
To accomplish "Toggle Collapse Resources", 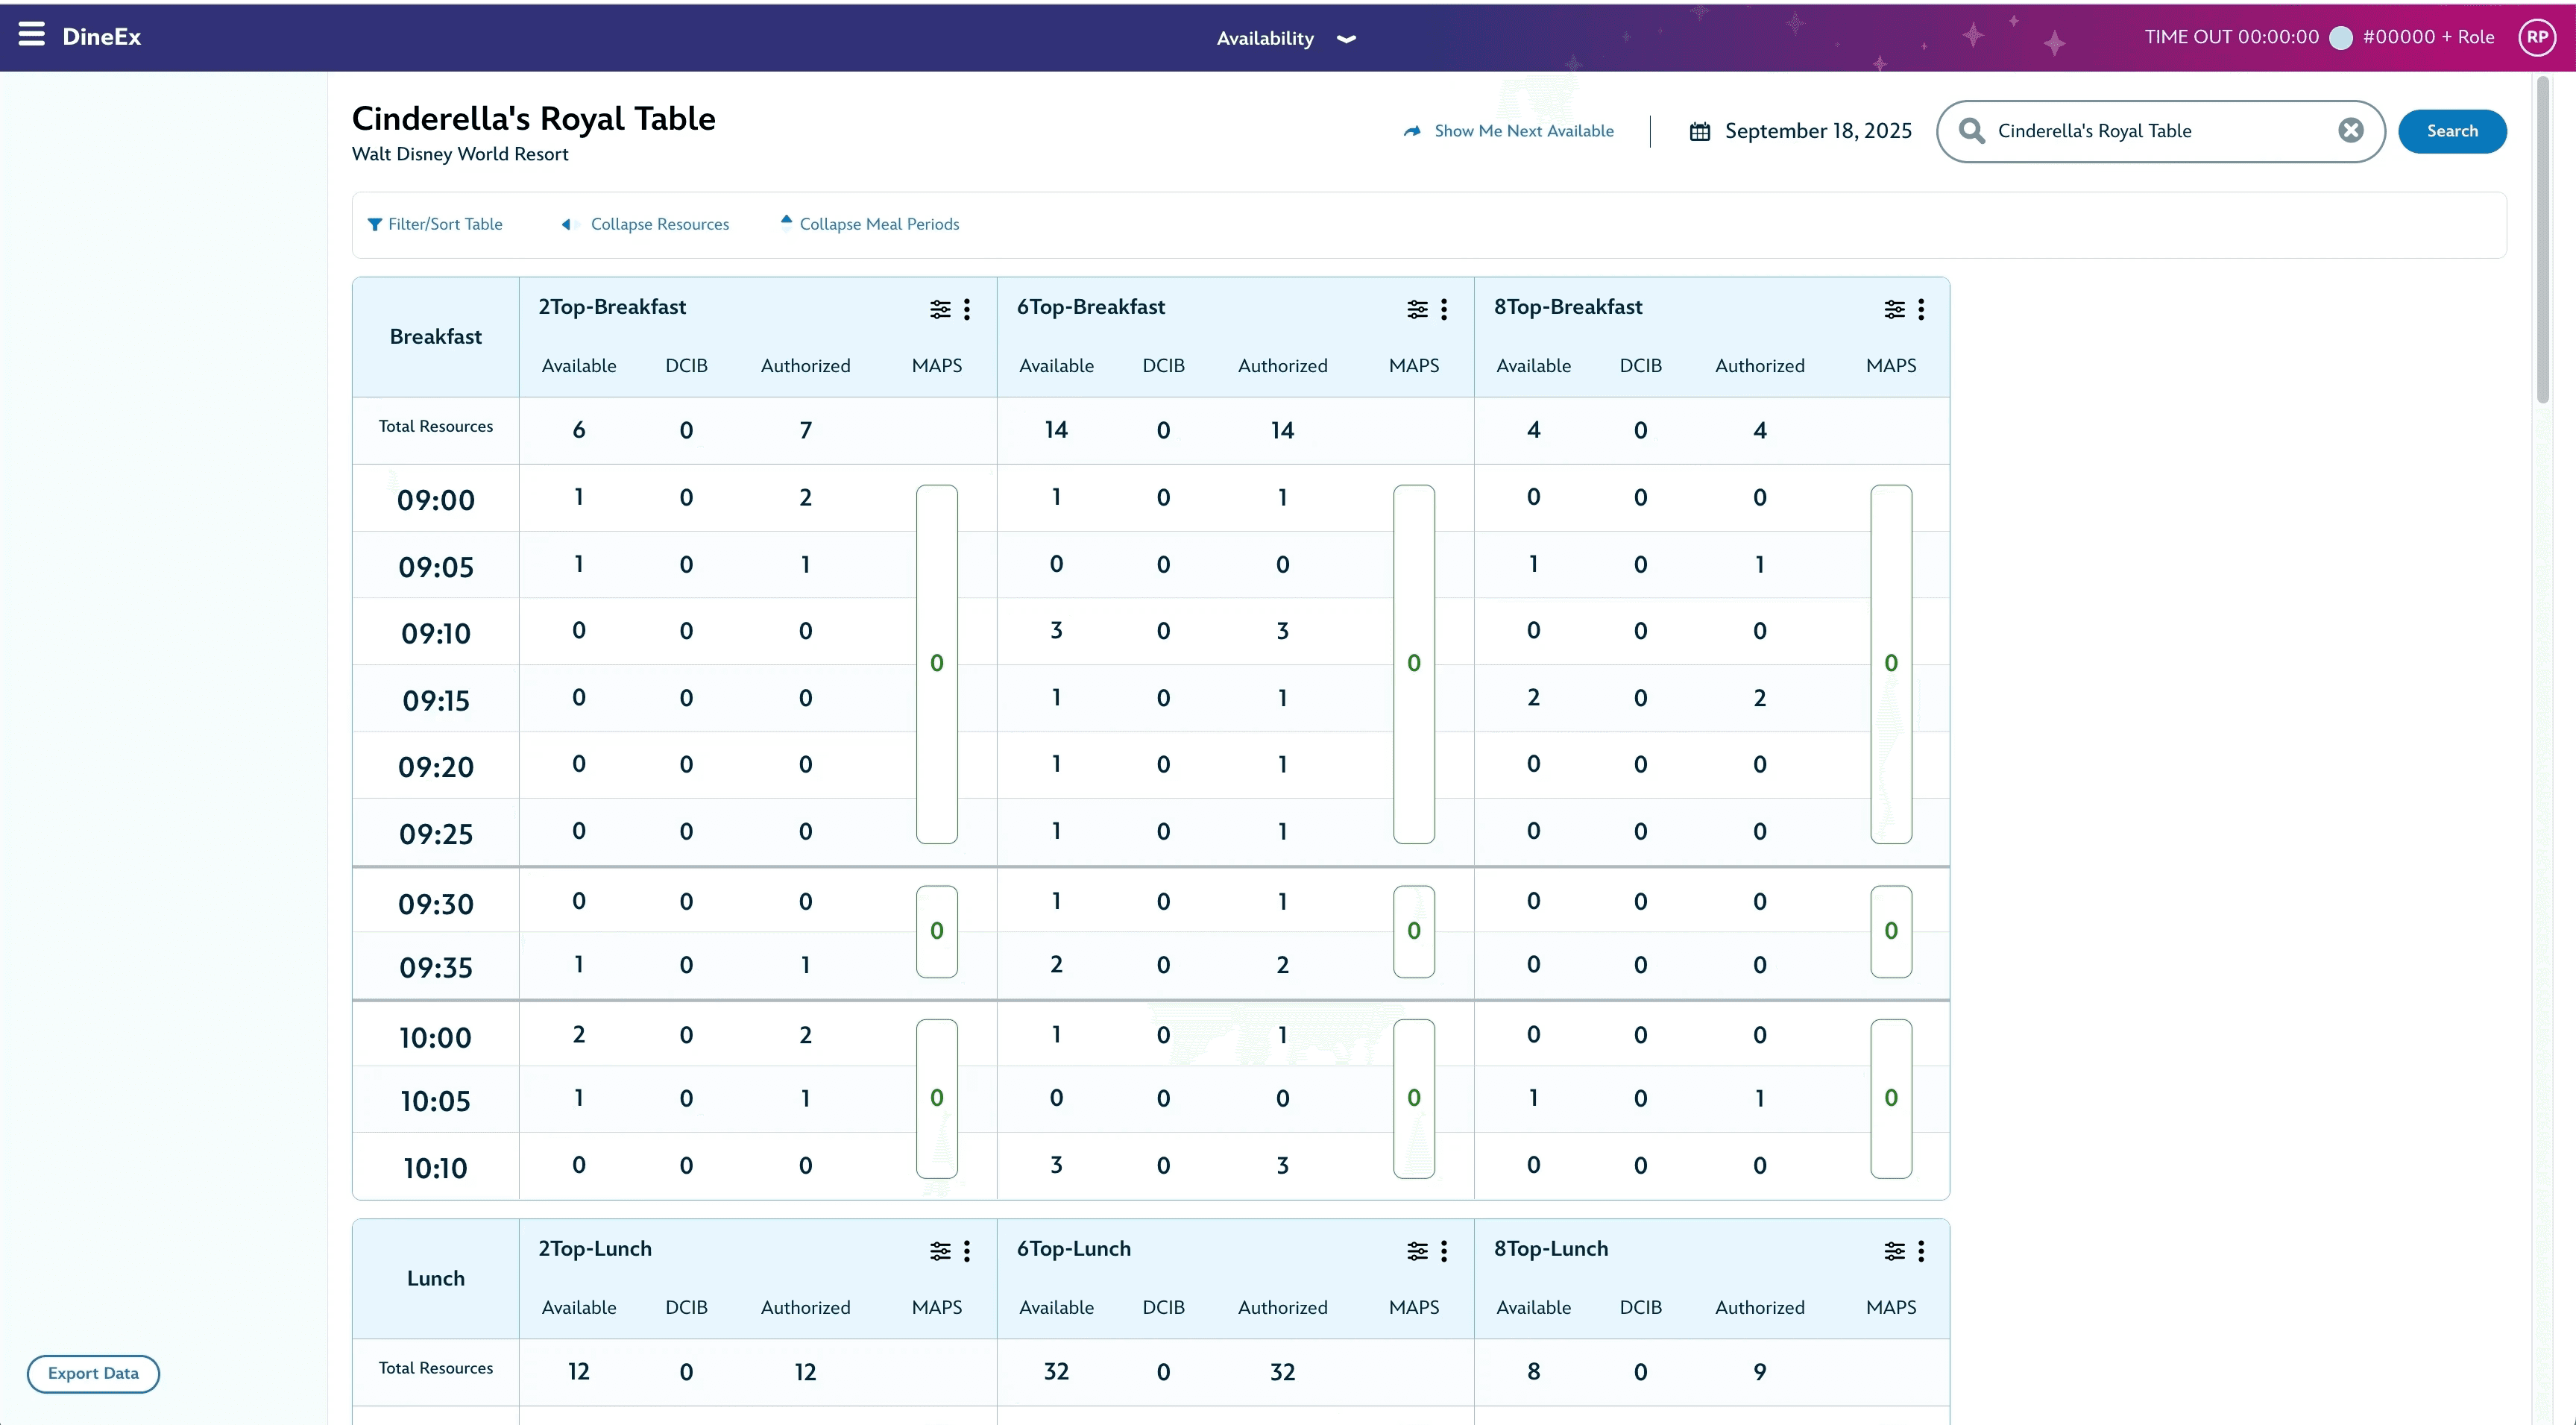I will (658, 223).
